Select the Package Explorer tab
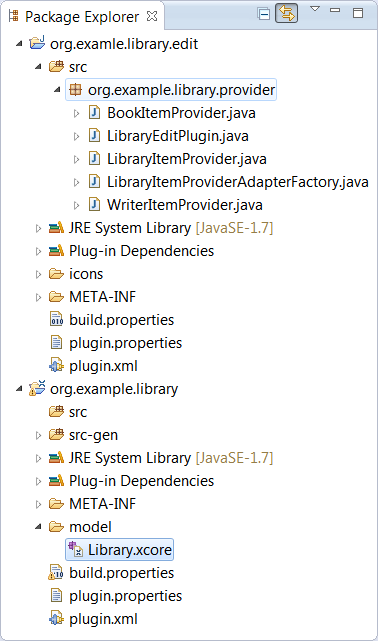The height and width of the screenshot is (641, 378). (82, 16)
